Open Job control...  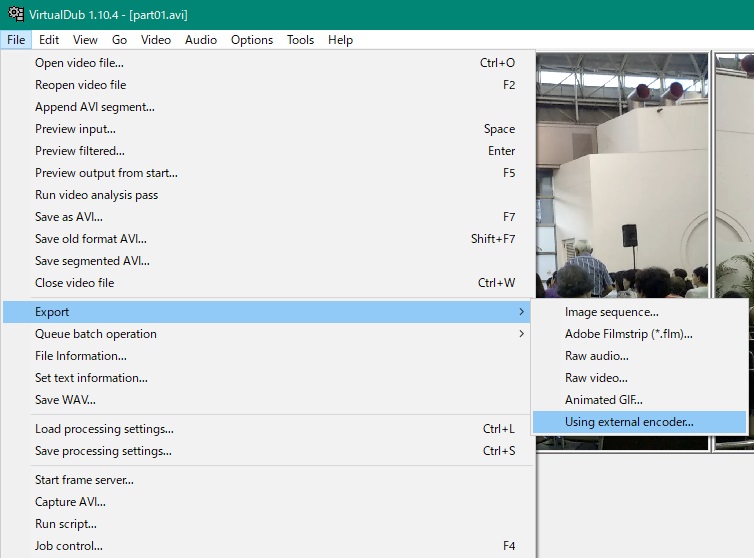coord(268,546)
